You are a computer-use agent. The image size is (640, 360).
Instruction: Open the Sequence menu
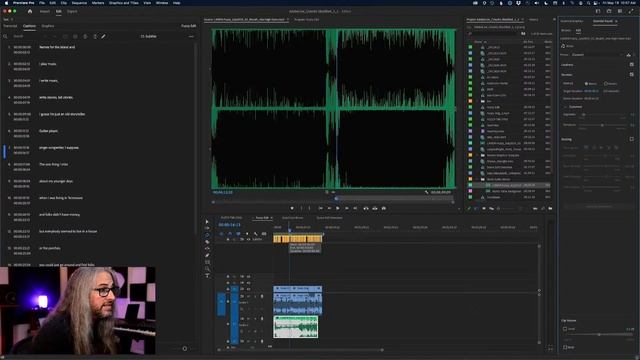79,3
